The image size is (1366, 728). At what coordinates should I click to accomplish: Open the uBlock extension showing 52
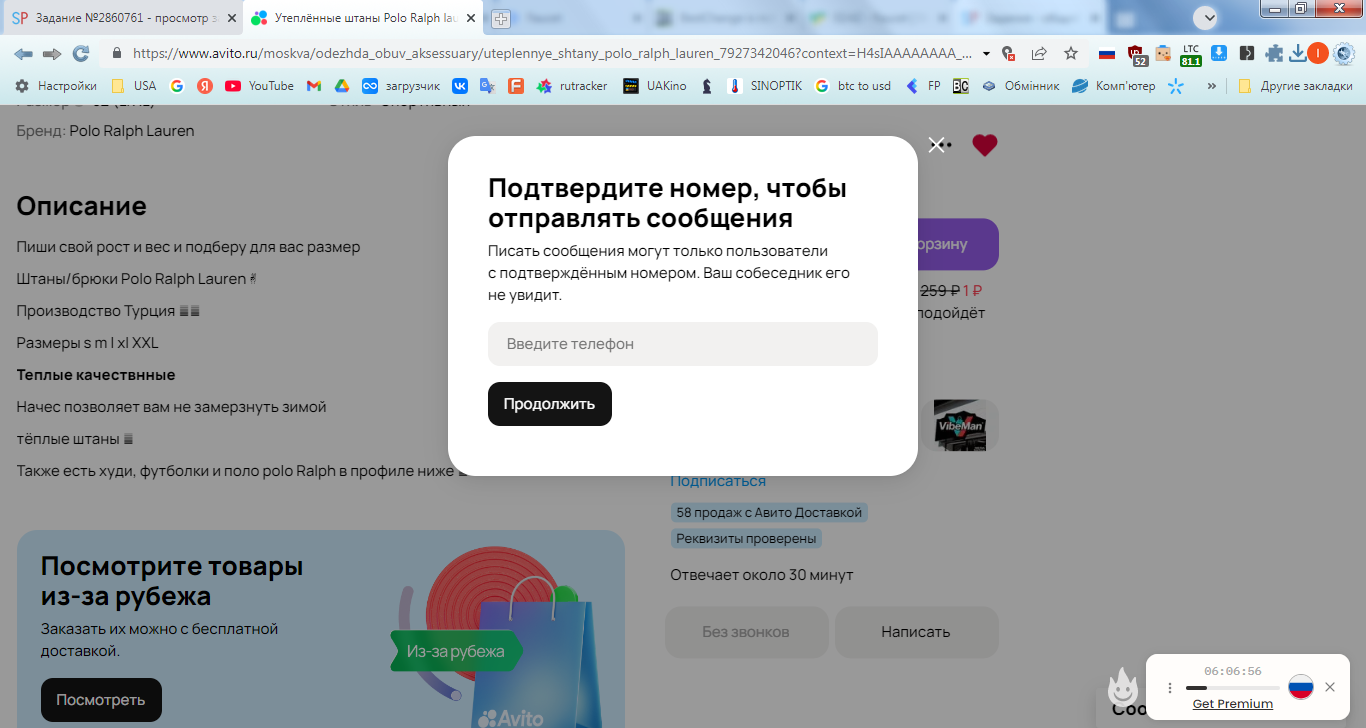click(1136, 54)
